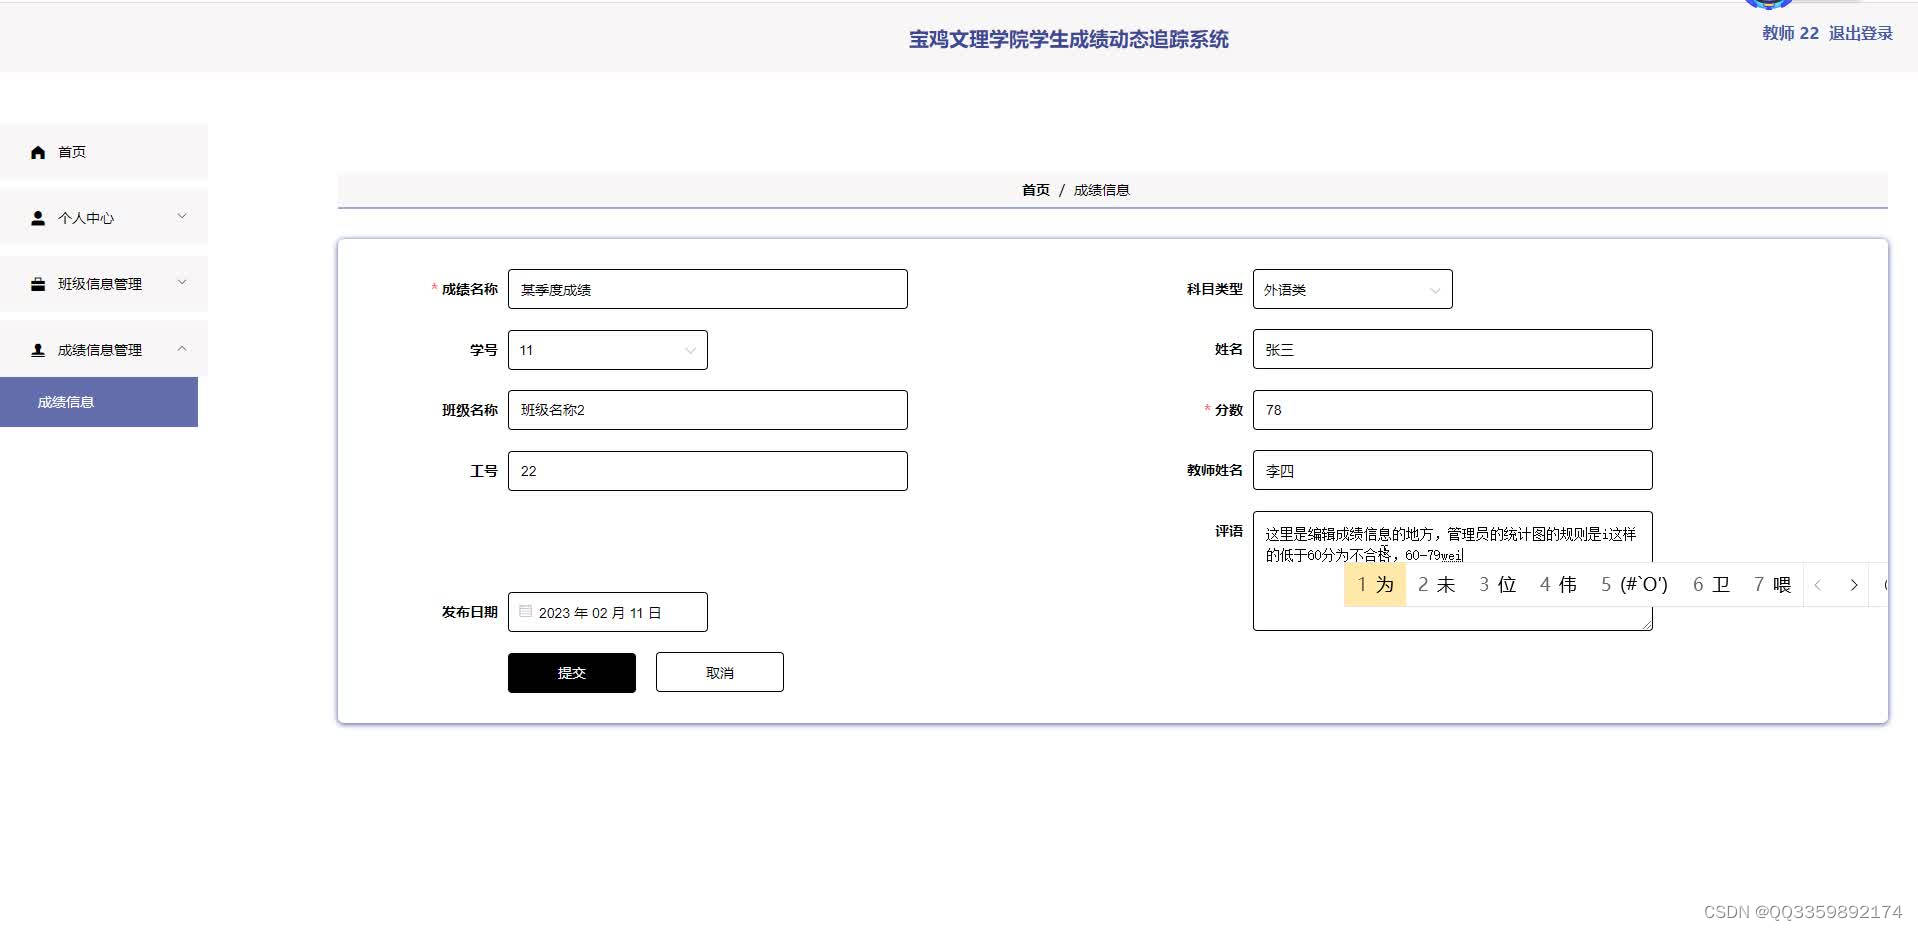
Task: Open 首页 in the sidebar
Action: 104,152
